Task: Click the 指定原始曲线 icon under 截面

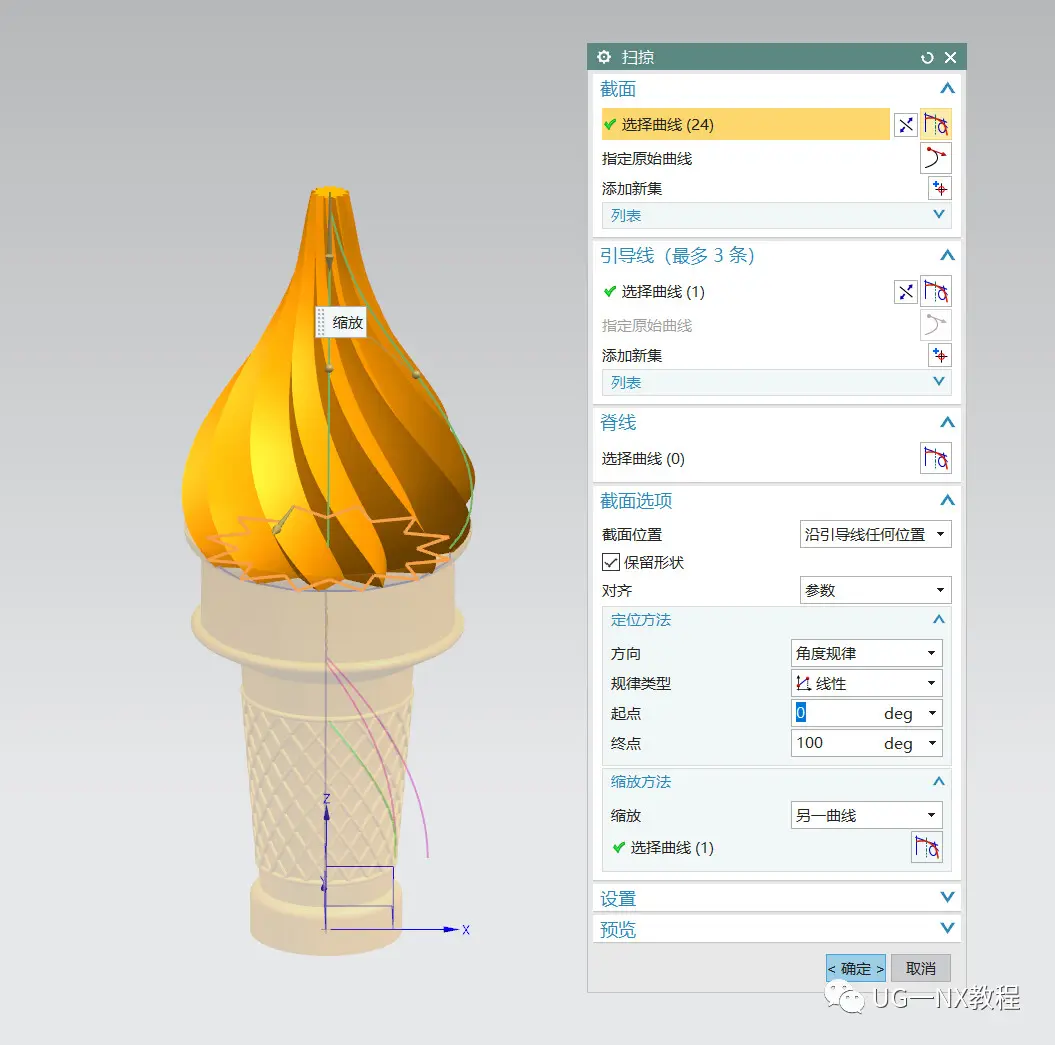Action: (936, 158)
